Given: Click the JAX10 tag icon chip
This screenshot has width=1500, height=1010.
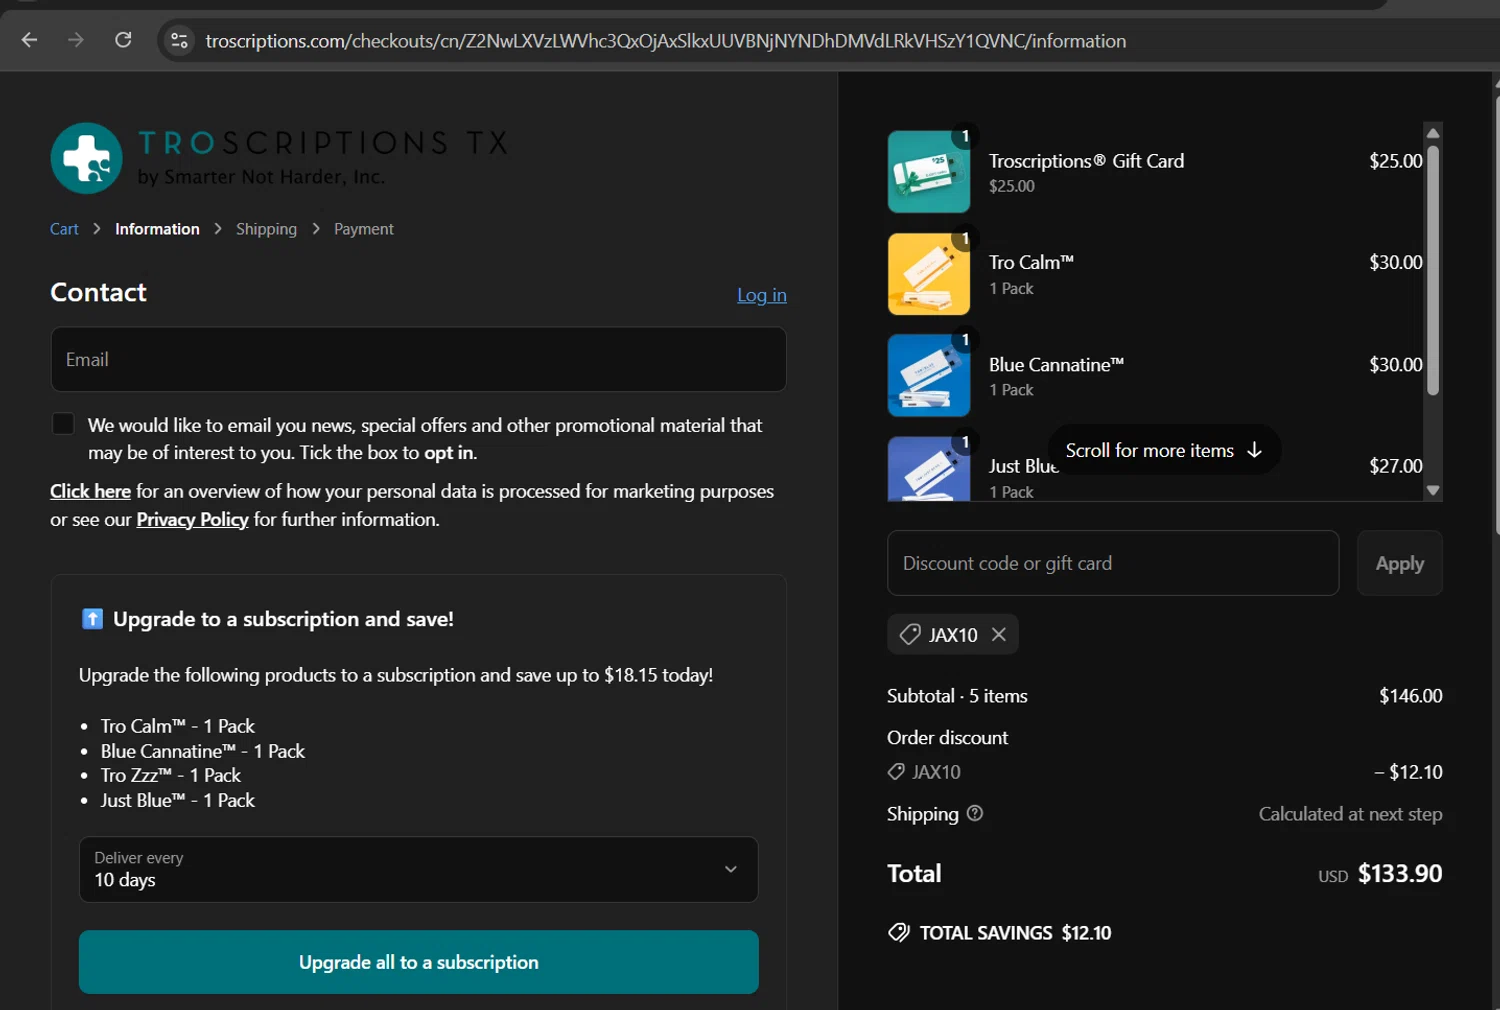Looking at the screenshot, I should (910, 634).
